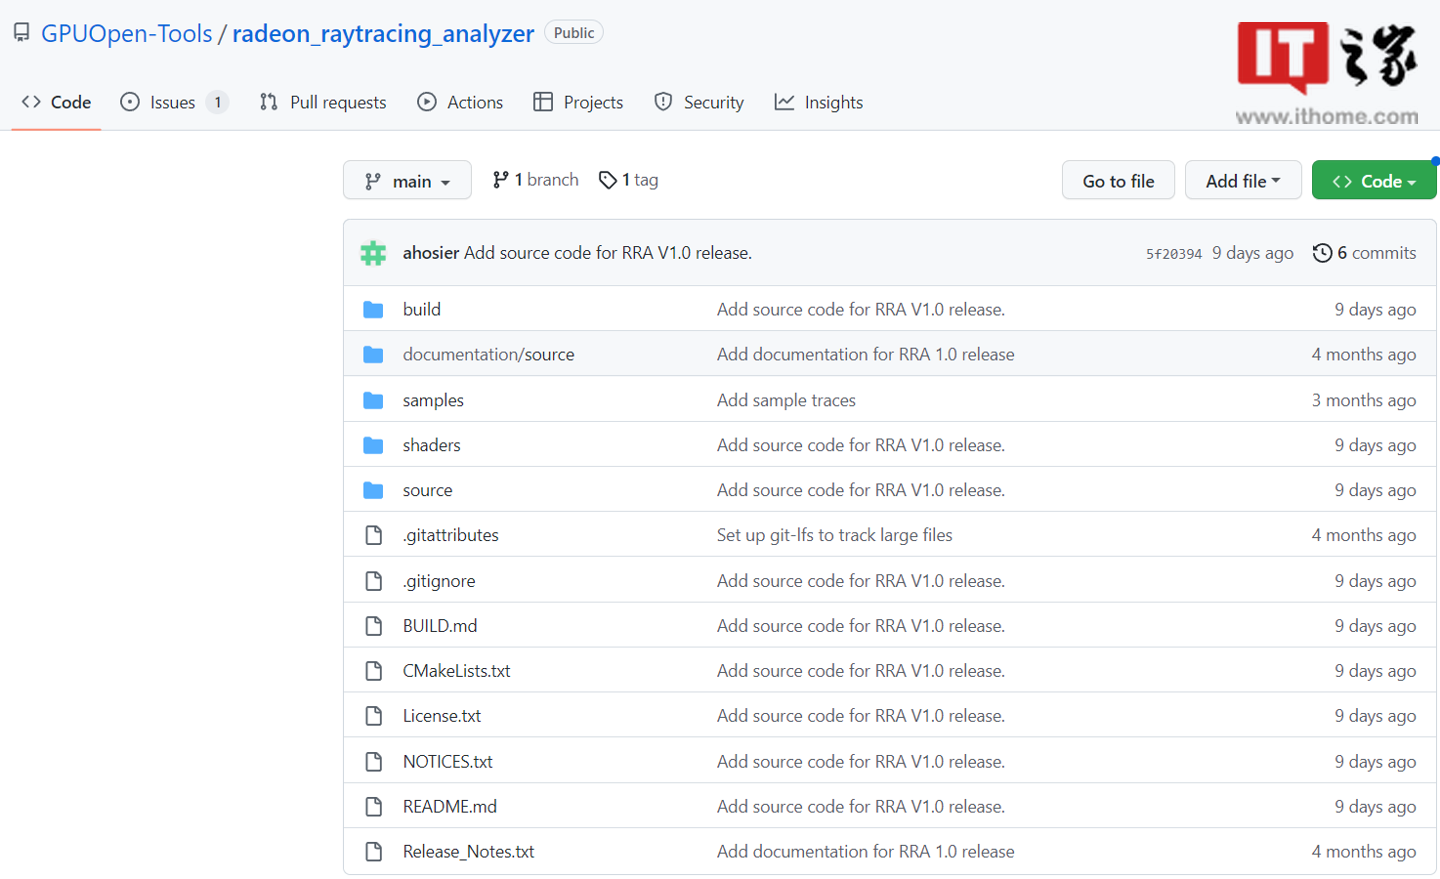The image size is (1440, 879).
Task: Click the ahosier avatar icon
Action: (373, 253)
